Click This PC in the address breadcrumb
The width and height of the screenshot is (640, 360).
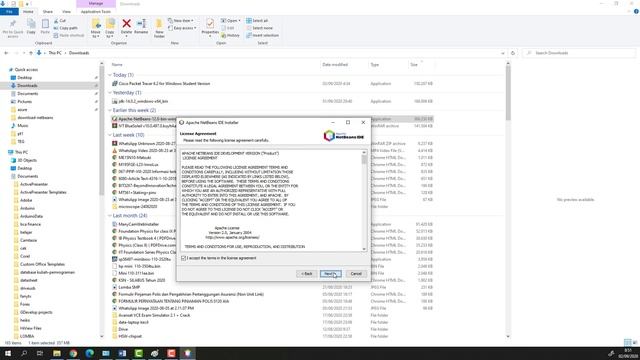pos(55,53)
